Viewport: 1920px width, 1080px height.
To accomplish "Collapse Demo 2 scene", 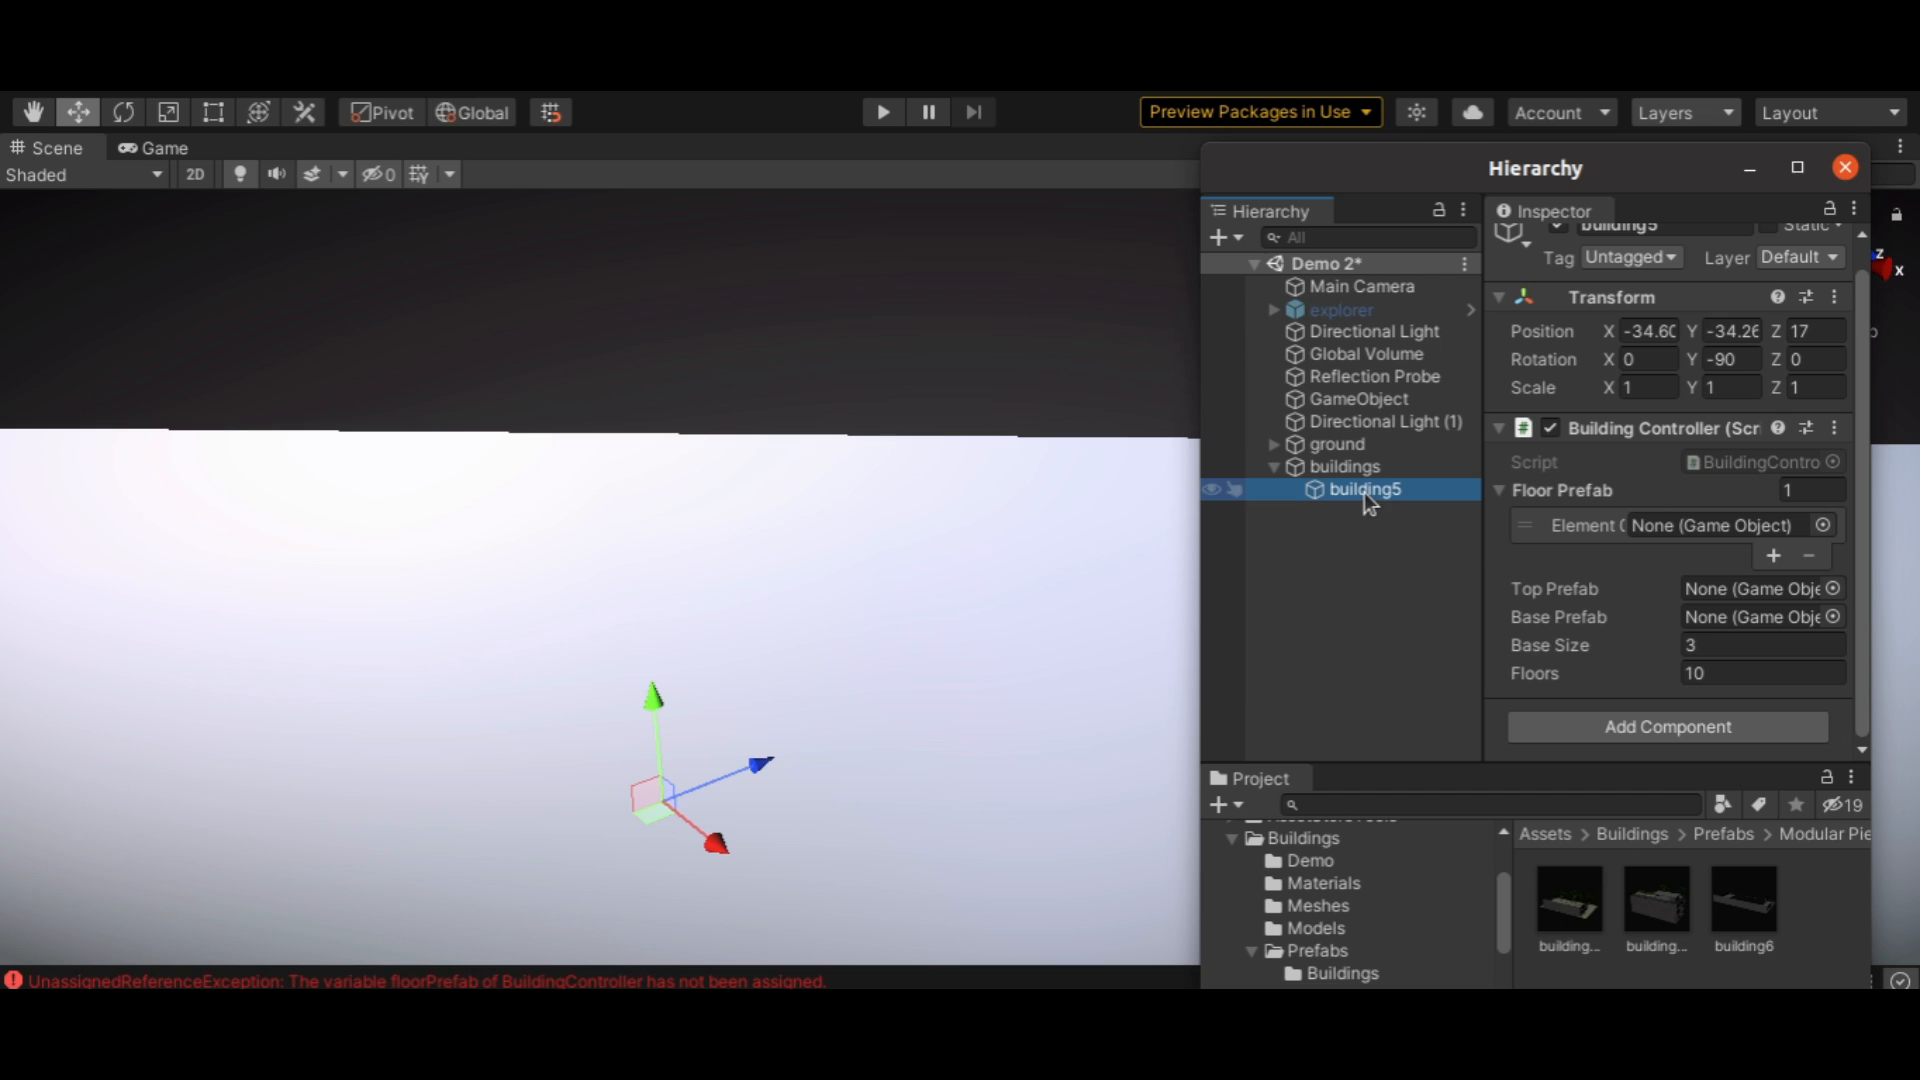I will point(1254,264).
